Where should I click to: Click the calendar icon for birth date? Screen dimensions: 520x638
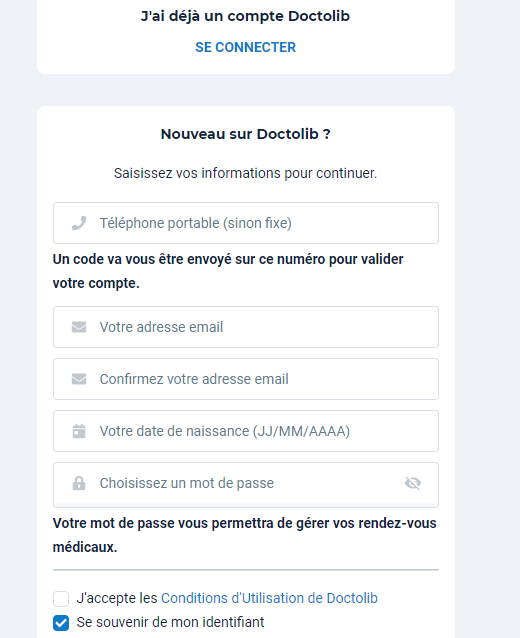click(x=79, y=431)
